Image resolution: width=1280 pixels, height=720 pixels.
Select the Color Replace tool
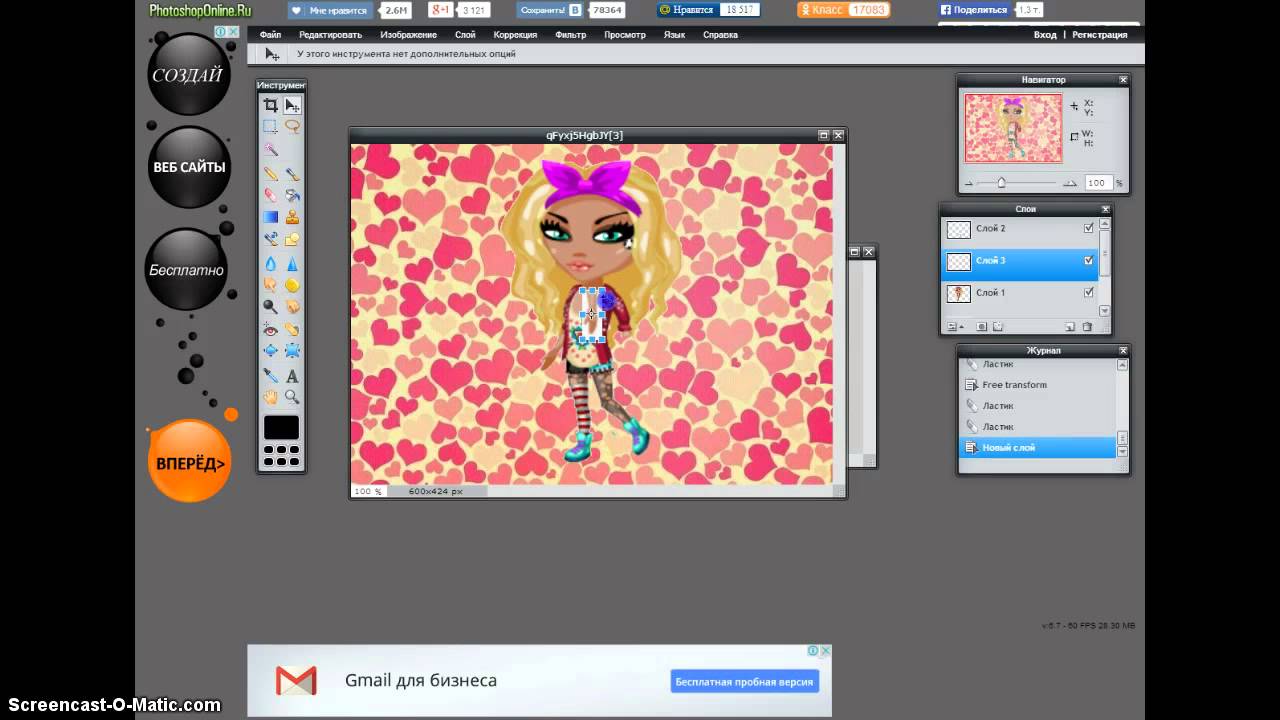271,239
